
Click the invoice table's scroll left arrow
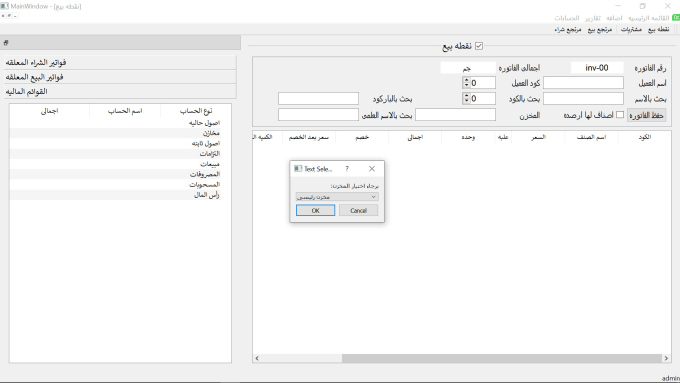257,358
